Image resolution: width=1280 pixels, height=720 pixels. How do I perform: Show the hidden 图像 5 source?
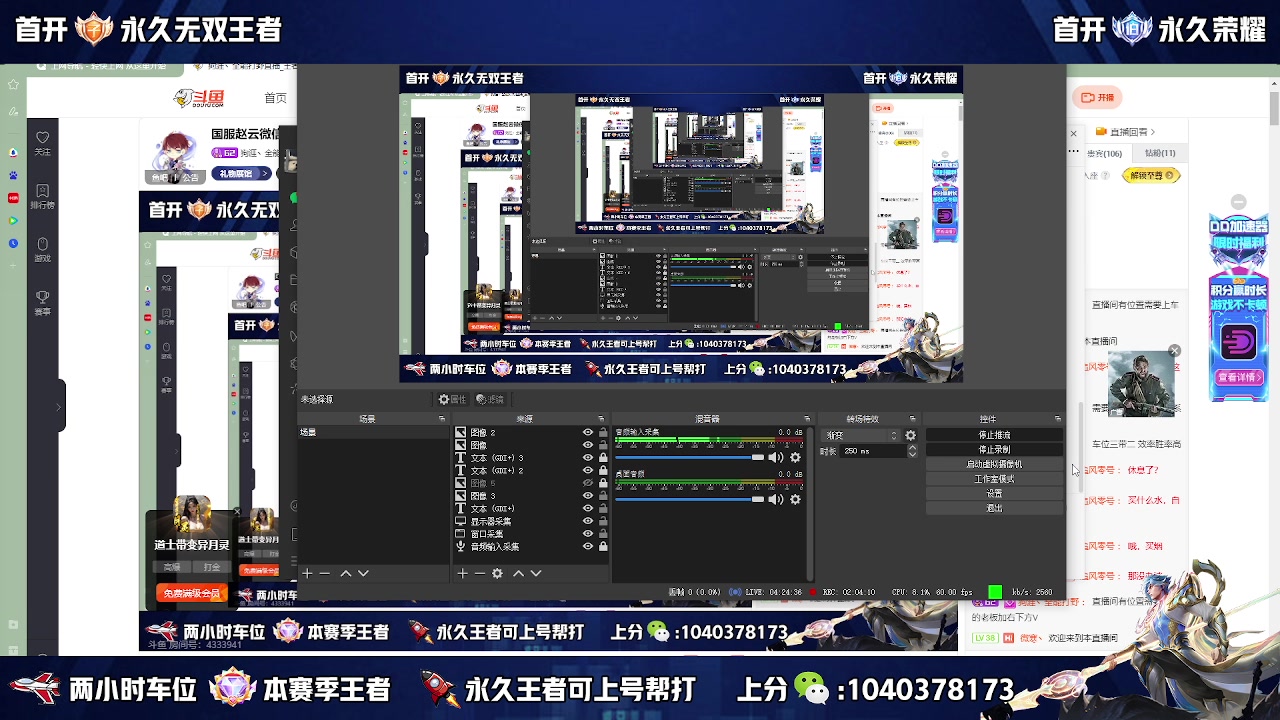pyautogui.click(x=588, y=483)
